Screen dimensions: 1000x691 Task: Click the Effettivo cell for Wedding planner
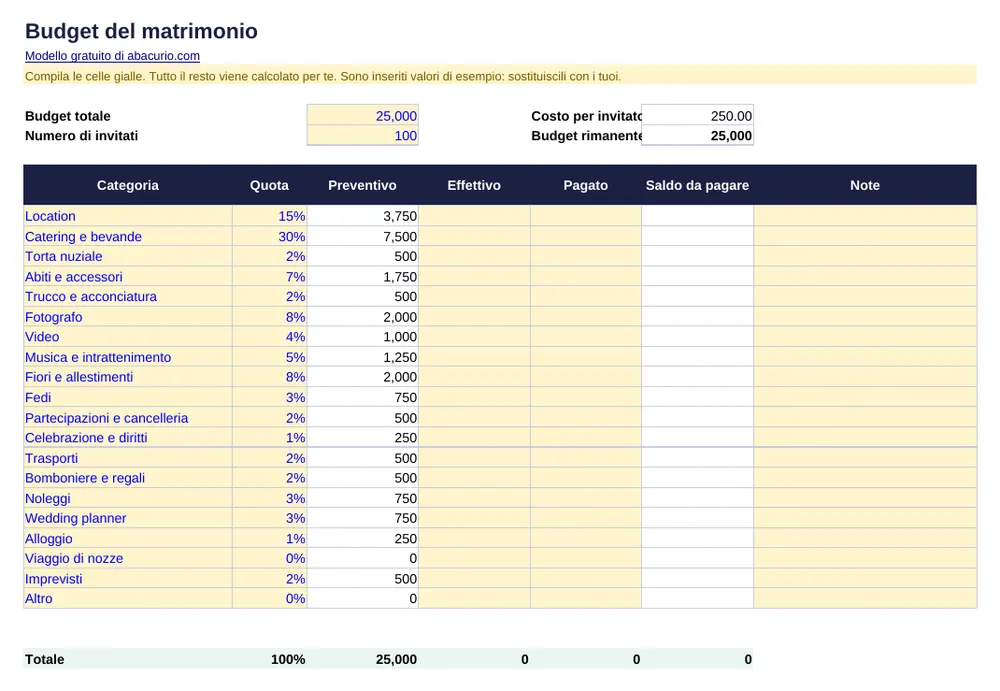tap(474, 517)
